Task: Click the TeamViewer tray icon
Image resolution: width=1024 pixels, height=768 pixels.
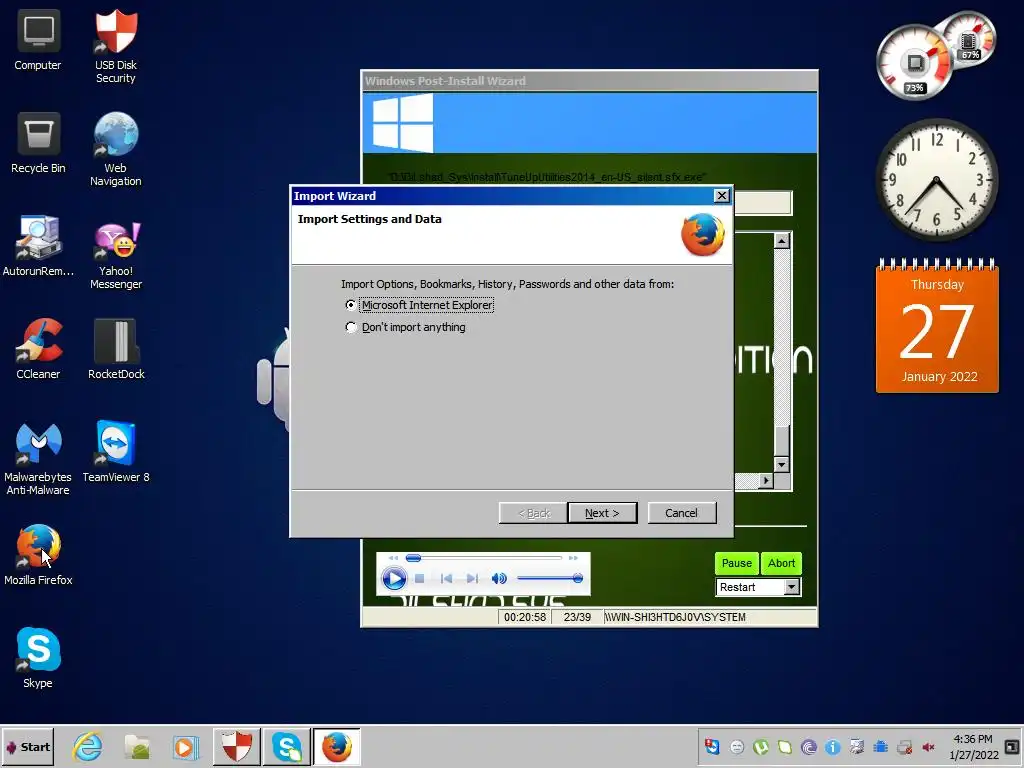Action: pos(712,747)
